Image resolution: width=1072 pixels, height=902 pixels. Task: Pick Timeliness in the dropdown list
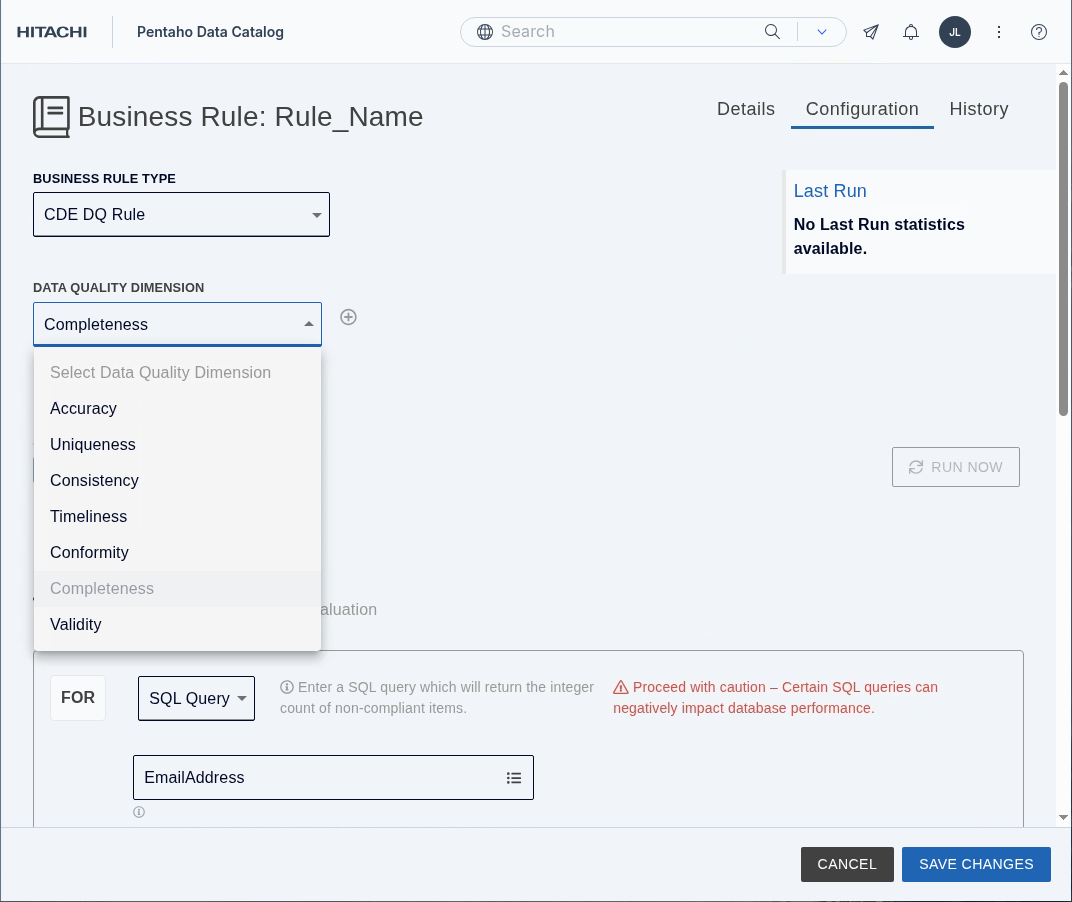pyautogui.click(x=89, y=517)
